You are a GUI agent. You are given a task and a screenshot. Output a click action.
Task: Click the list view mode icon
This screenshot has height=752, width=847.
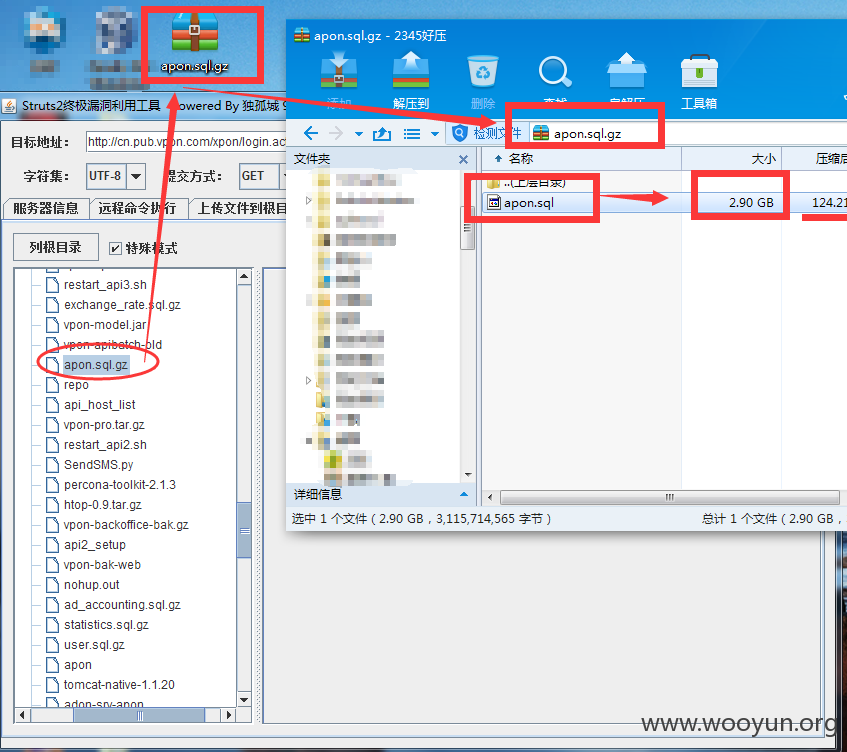412,133
